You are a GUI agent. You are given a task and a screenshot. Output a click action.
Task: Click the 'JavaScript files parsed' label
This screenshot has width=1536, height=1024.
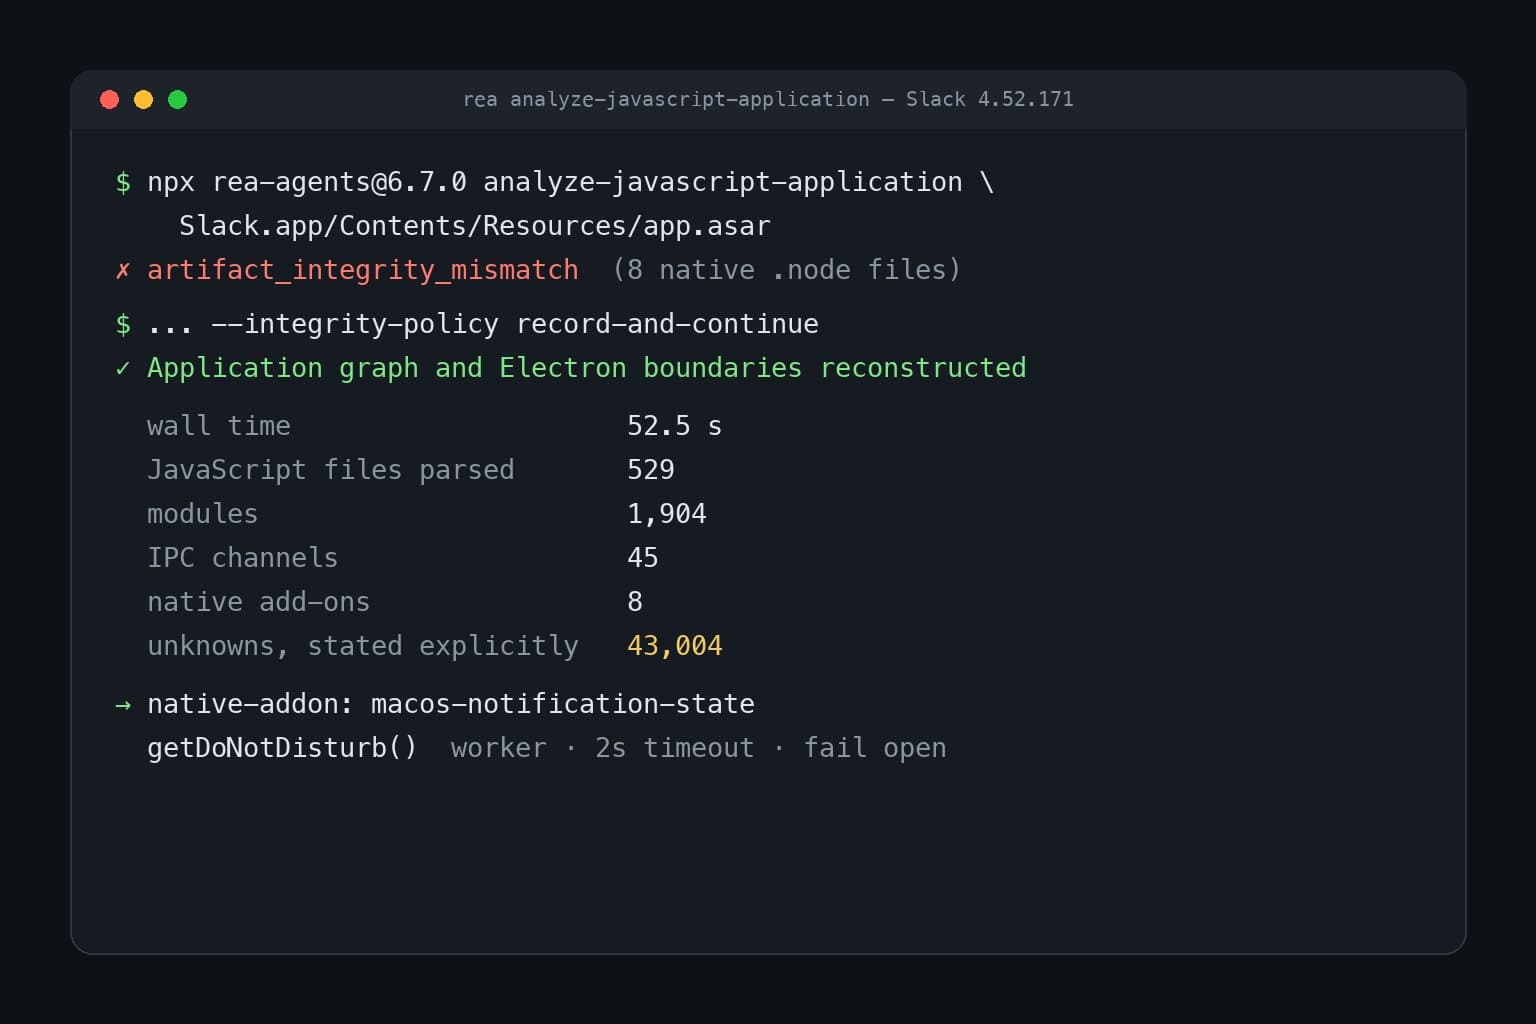tap(331, 470)
